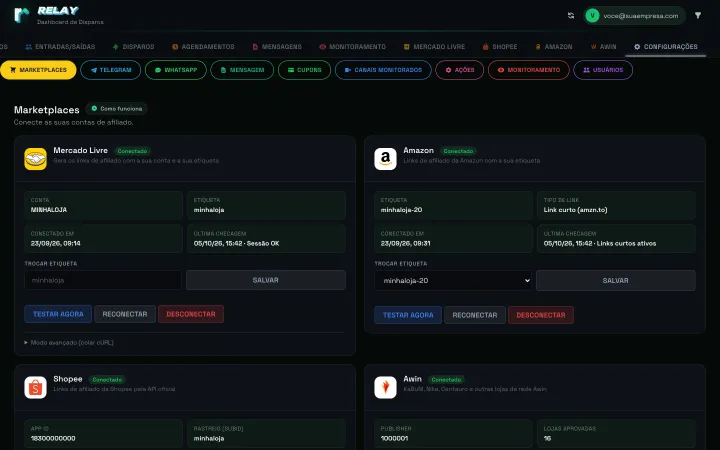Click the Awin Publisher value 1000001
Screen dimensions: 720x450
tap(394, 439)
